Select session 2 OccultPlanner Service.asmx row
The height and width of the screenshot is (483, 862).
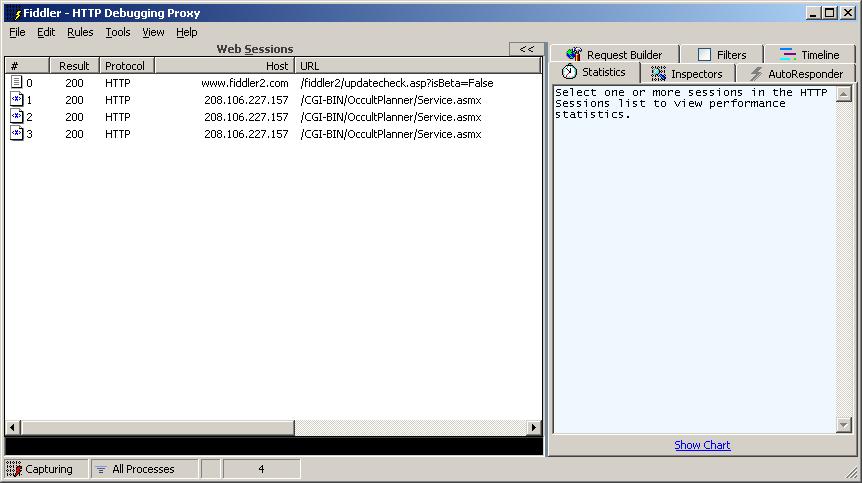tap(390, 117)
